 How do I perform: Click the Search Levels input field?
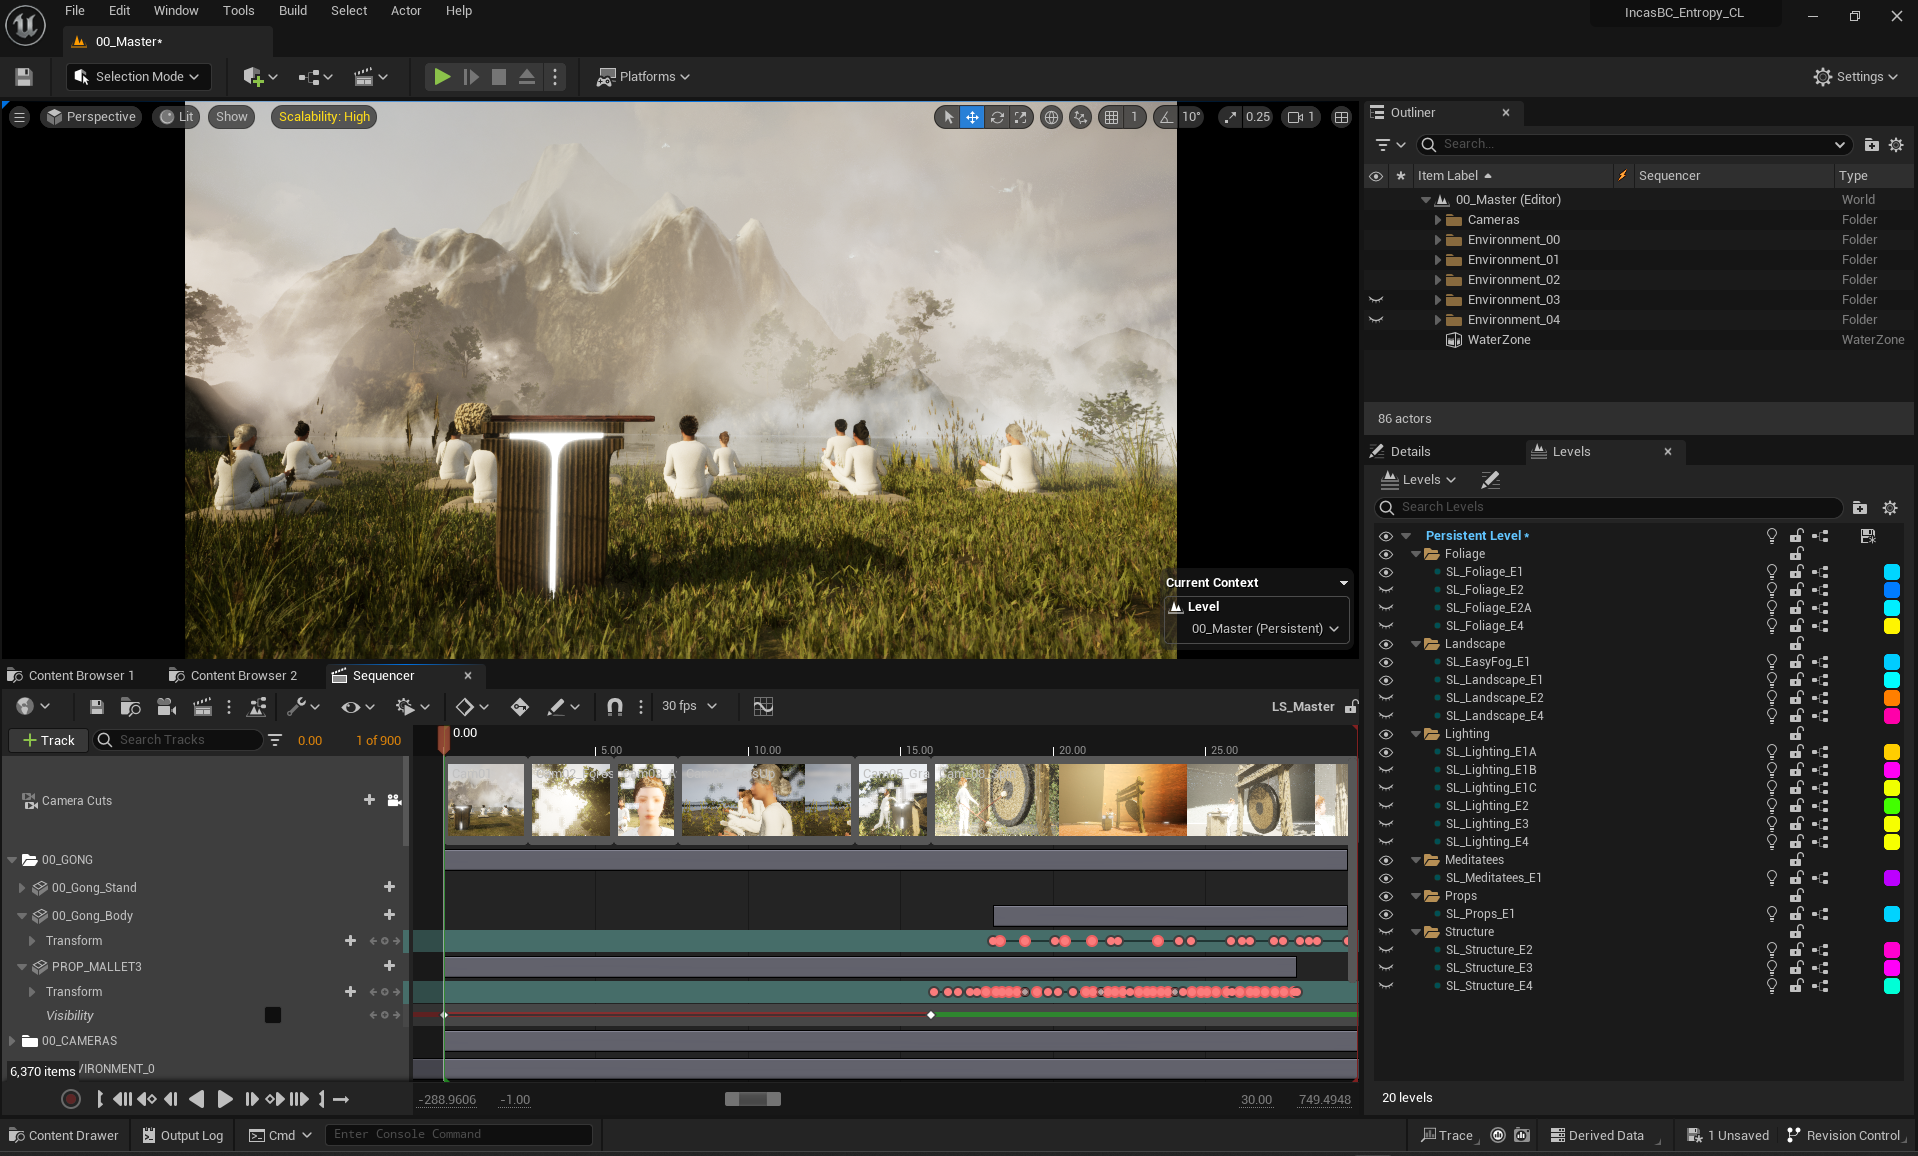point(1609,508)
